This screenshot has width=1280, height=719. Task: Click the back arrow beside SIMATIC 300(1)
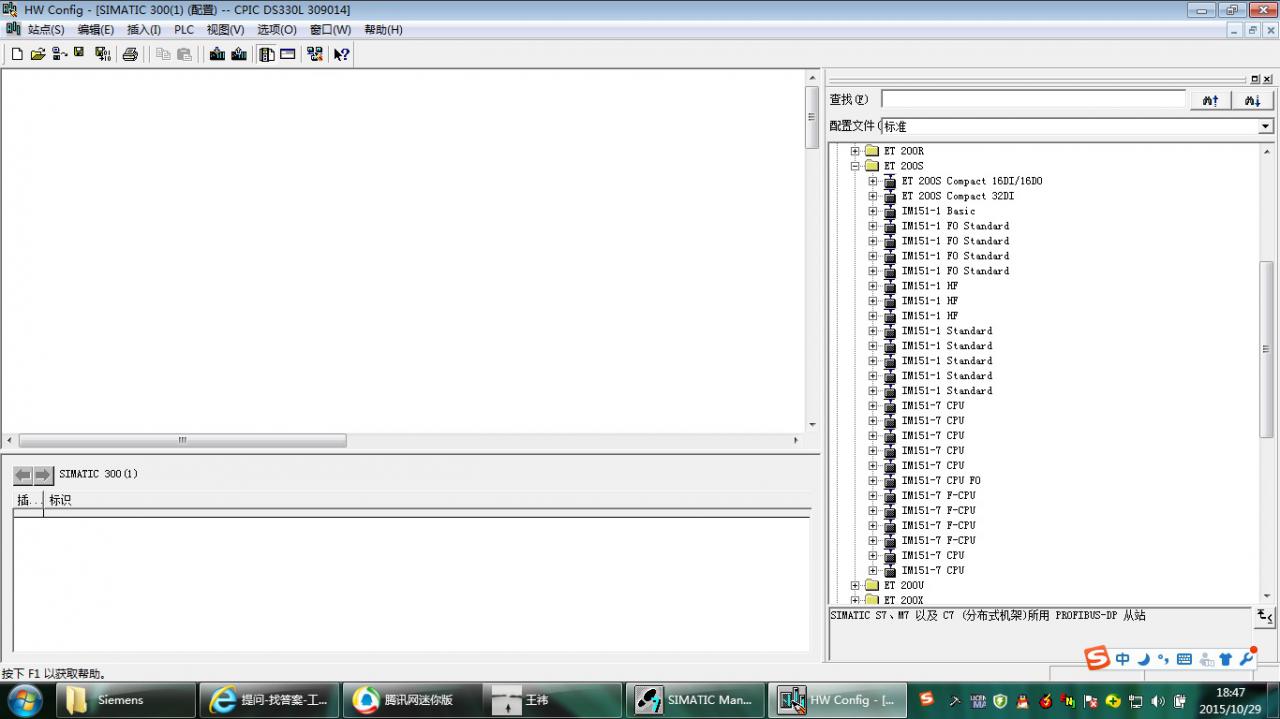[x=23, y=475]
